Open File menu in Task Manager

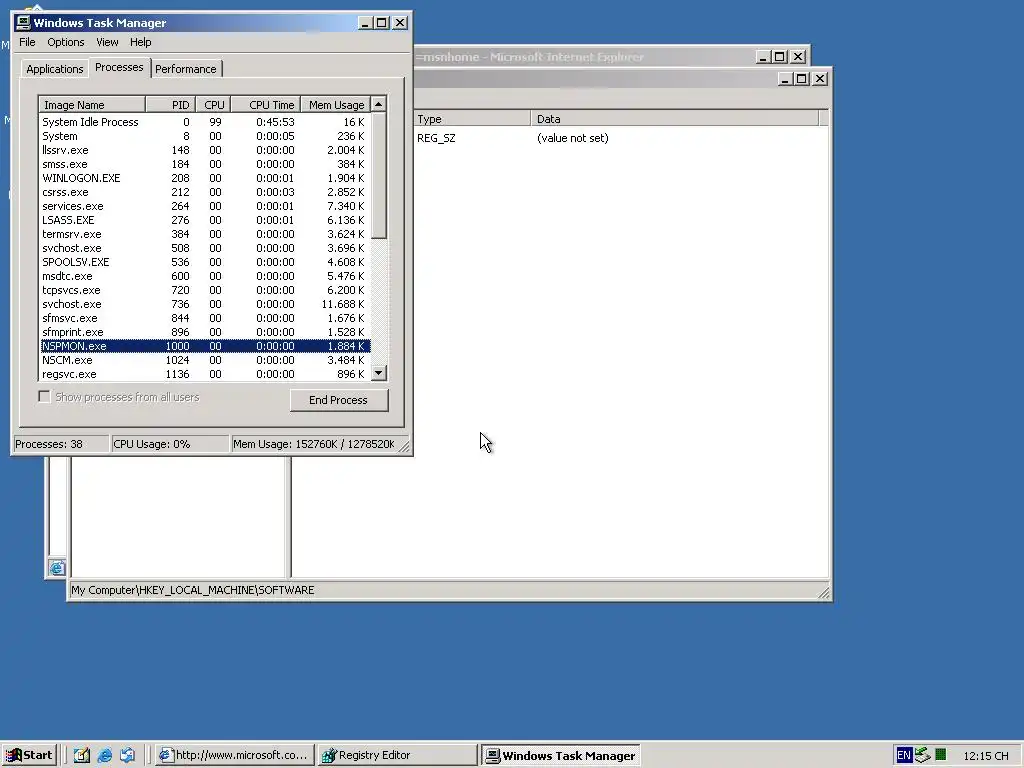[27, 42]
